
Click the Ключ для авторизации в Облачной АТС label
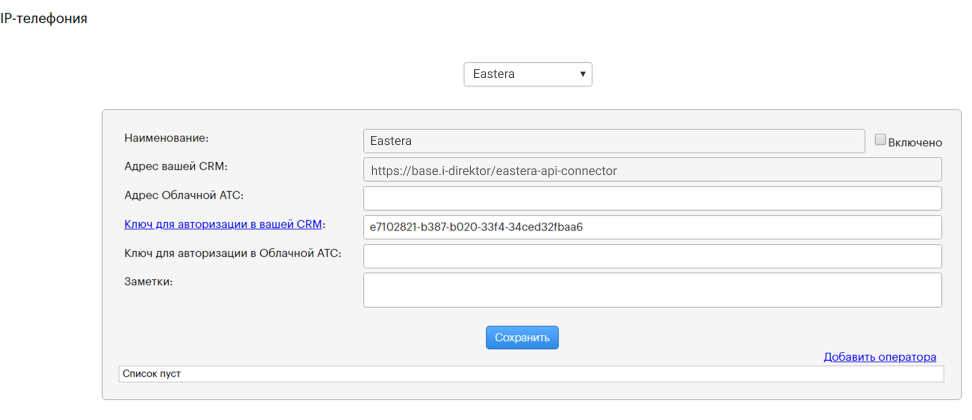(x=232, y=254)
